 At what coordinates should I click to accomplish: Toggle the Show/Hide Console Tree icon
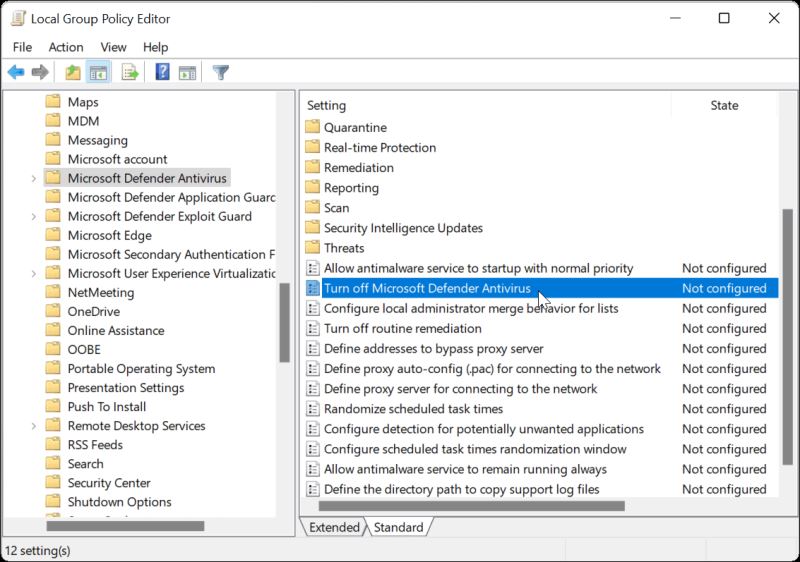point(98,72)
